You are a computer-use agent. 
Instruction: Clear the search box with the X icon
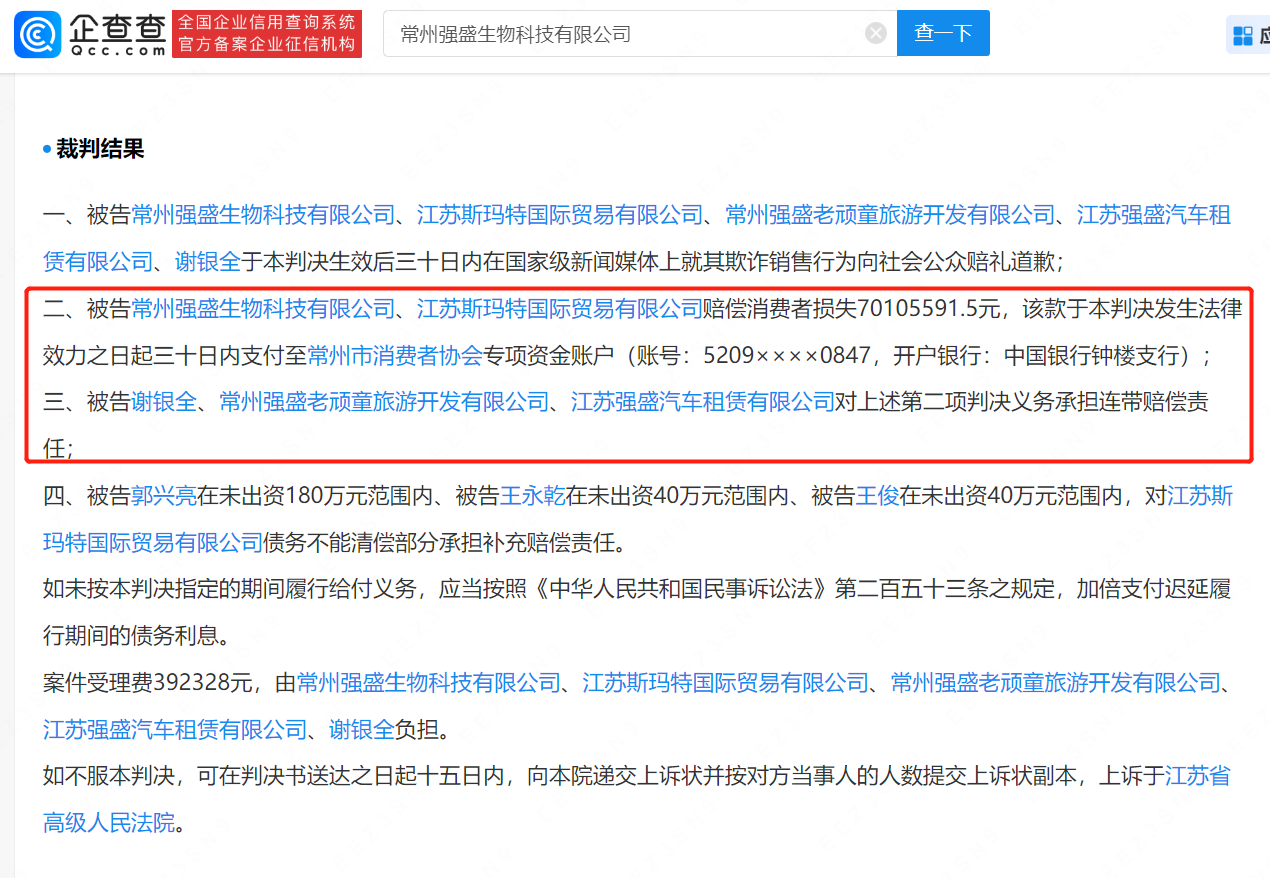[876, 33]
